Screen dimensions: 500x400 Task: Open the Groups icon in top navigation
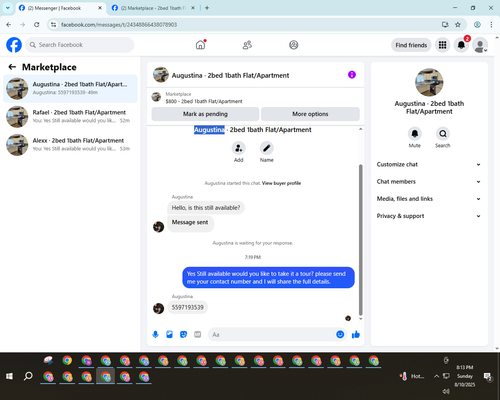point(294,45)
